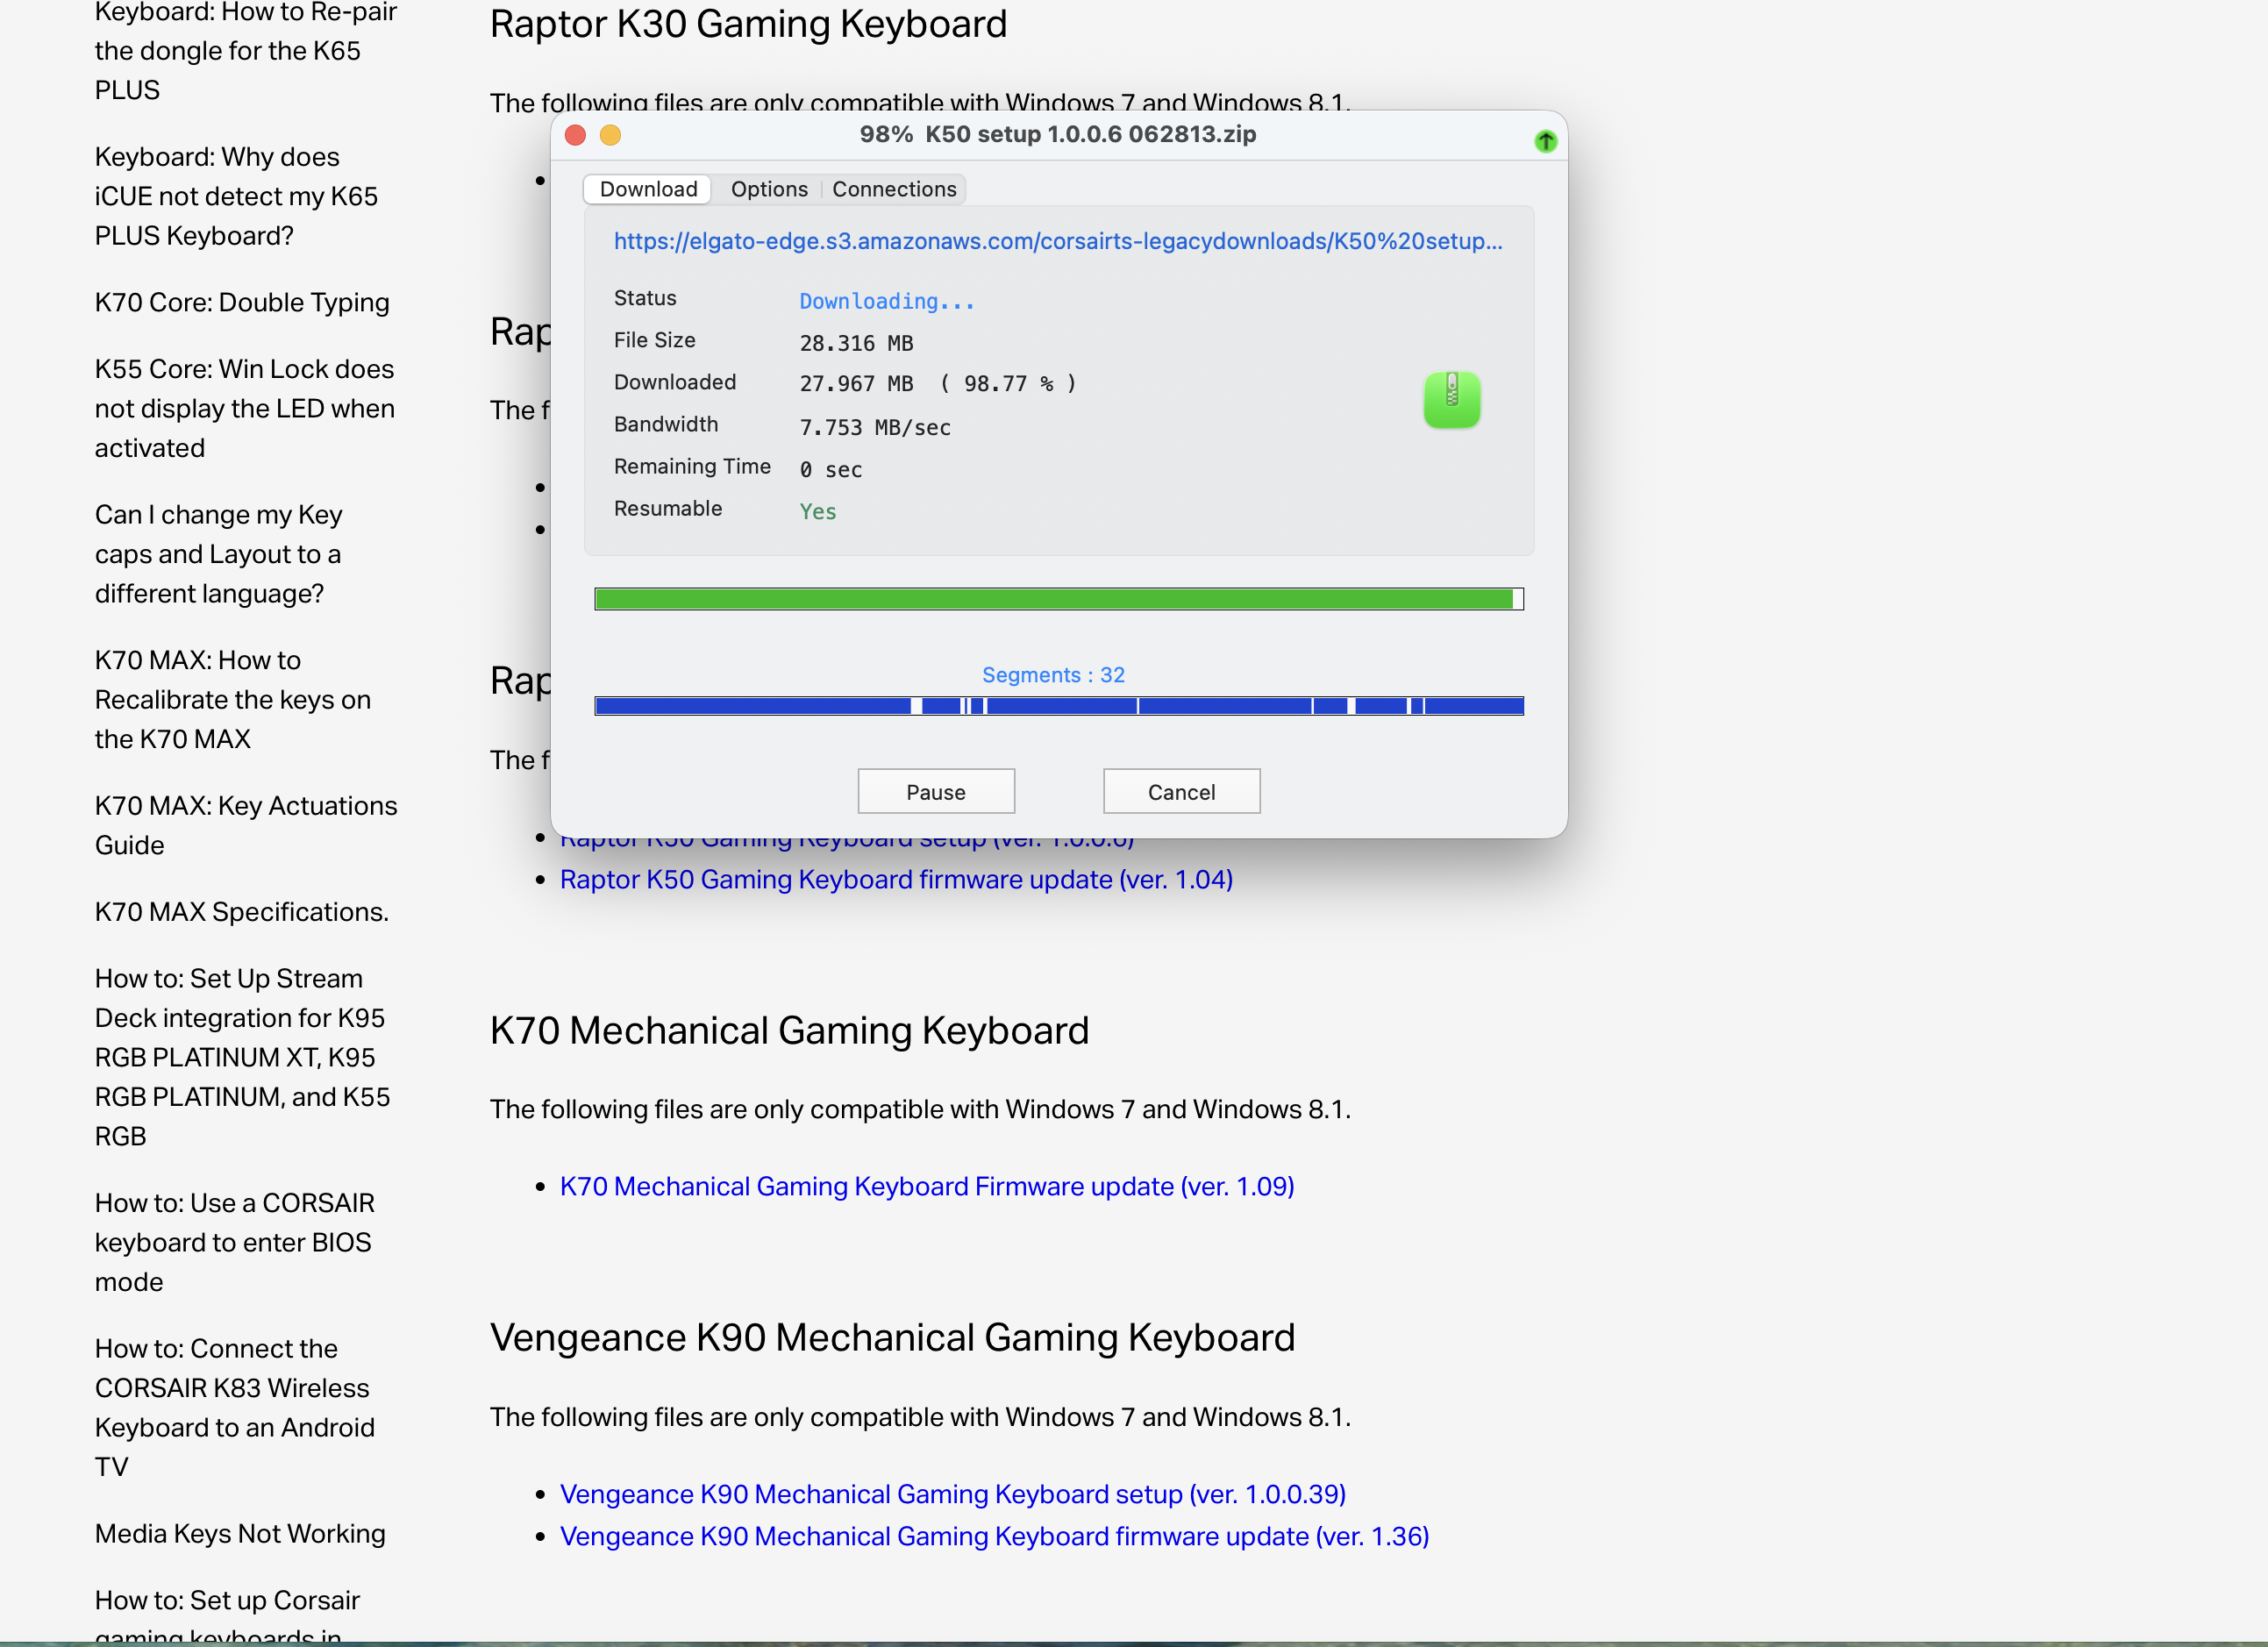Open K70 MAX Specifications sidebar article

click(242, 911)
